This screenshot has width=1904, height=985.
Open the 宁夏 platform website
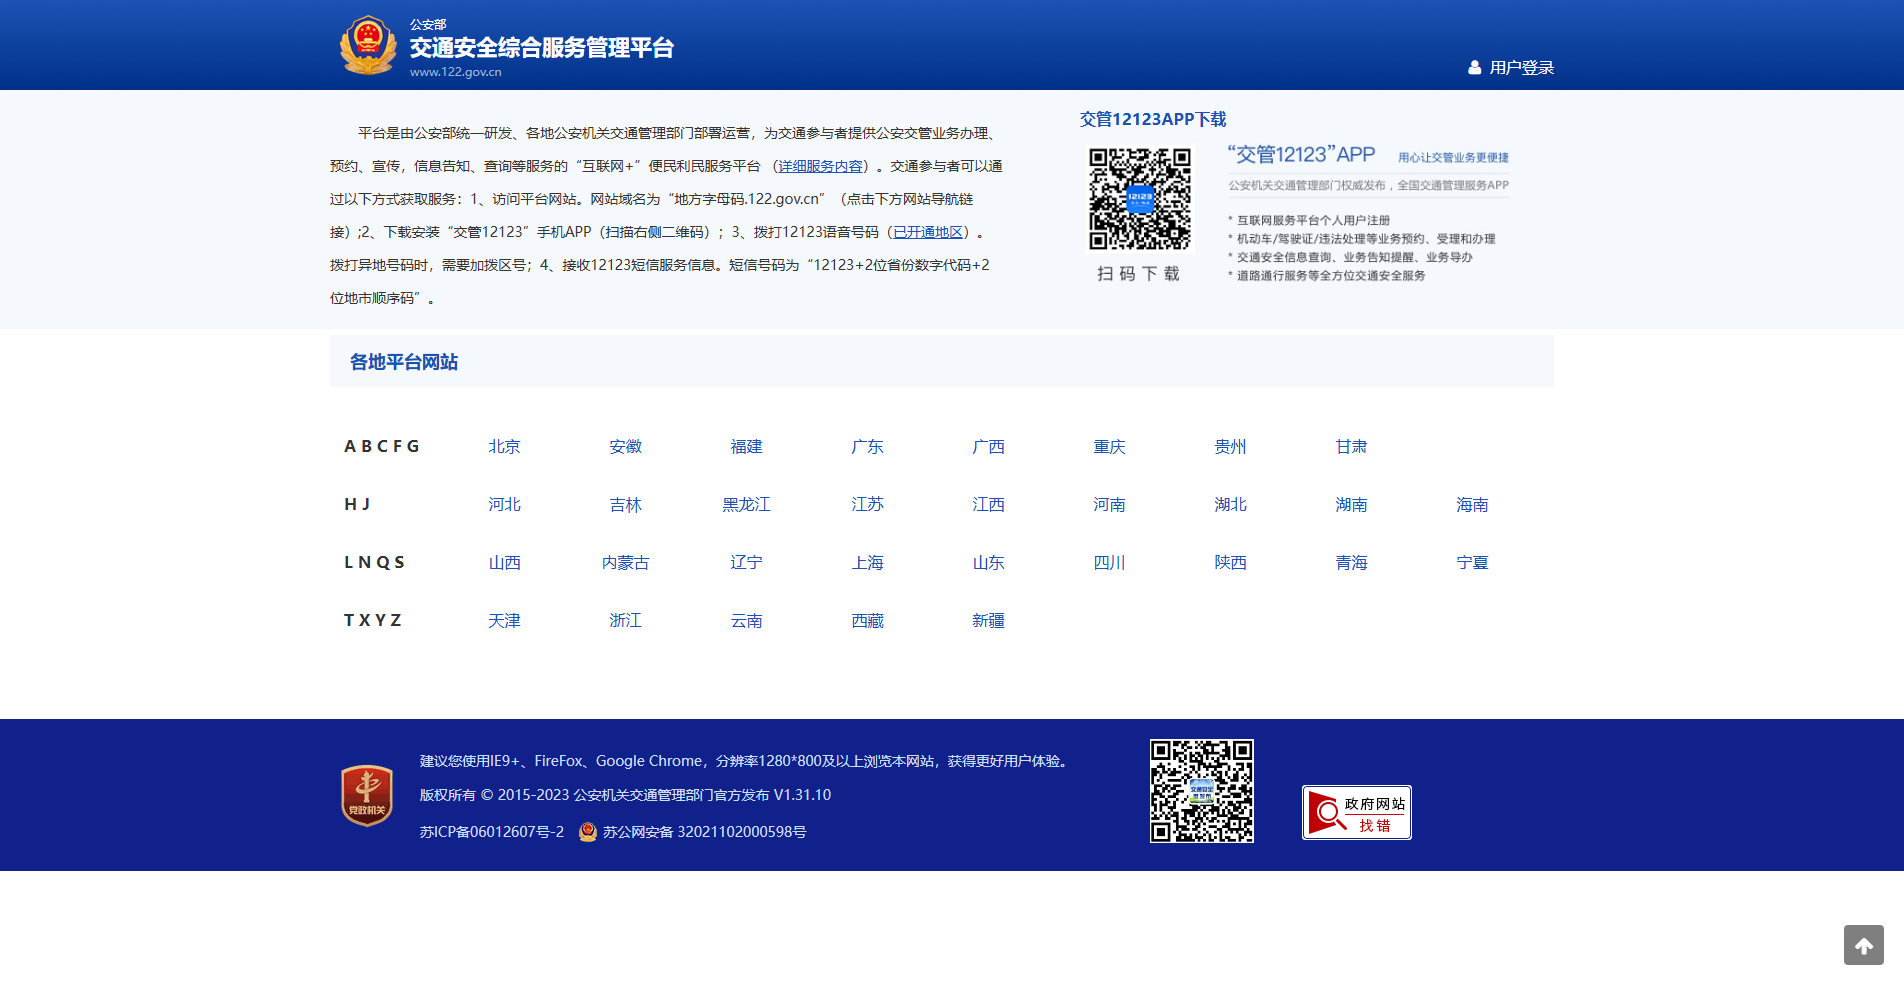(1472, 563)
